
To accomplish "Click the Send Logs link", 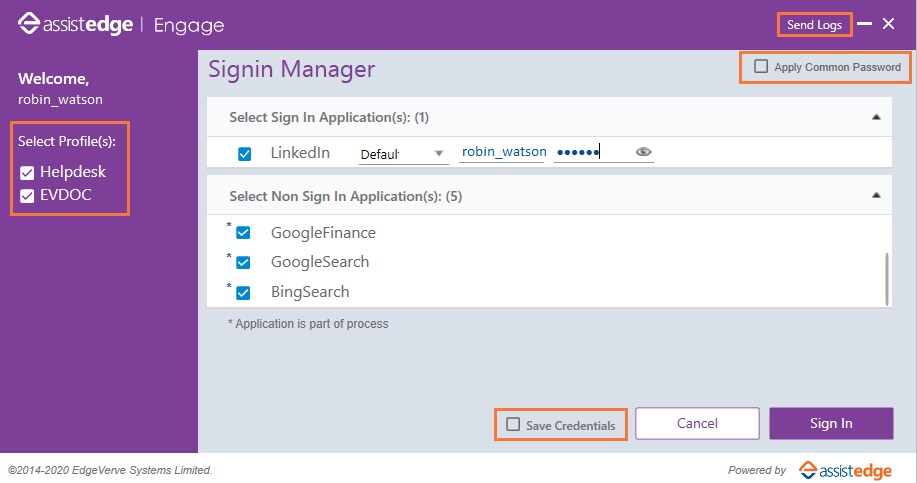I will [814, 25].
